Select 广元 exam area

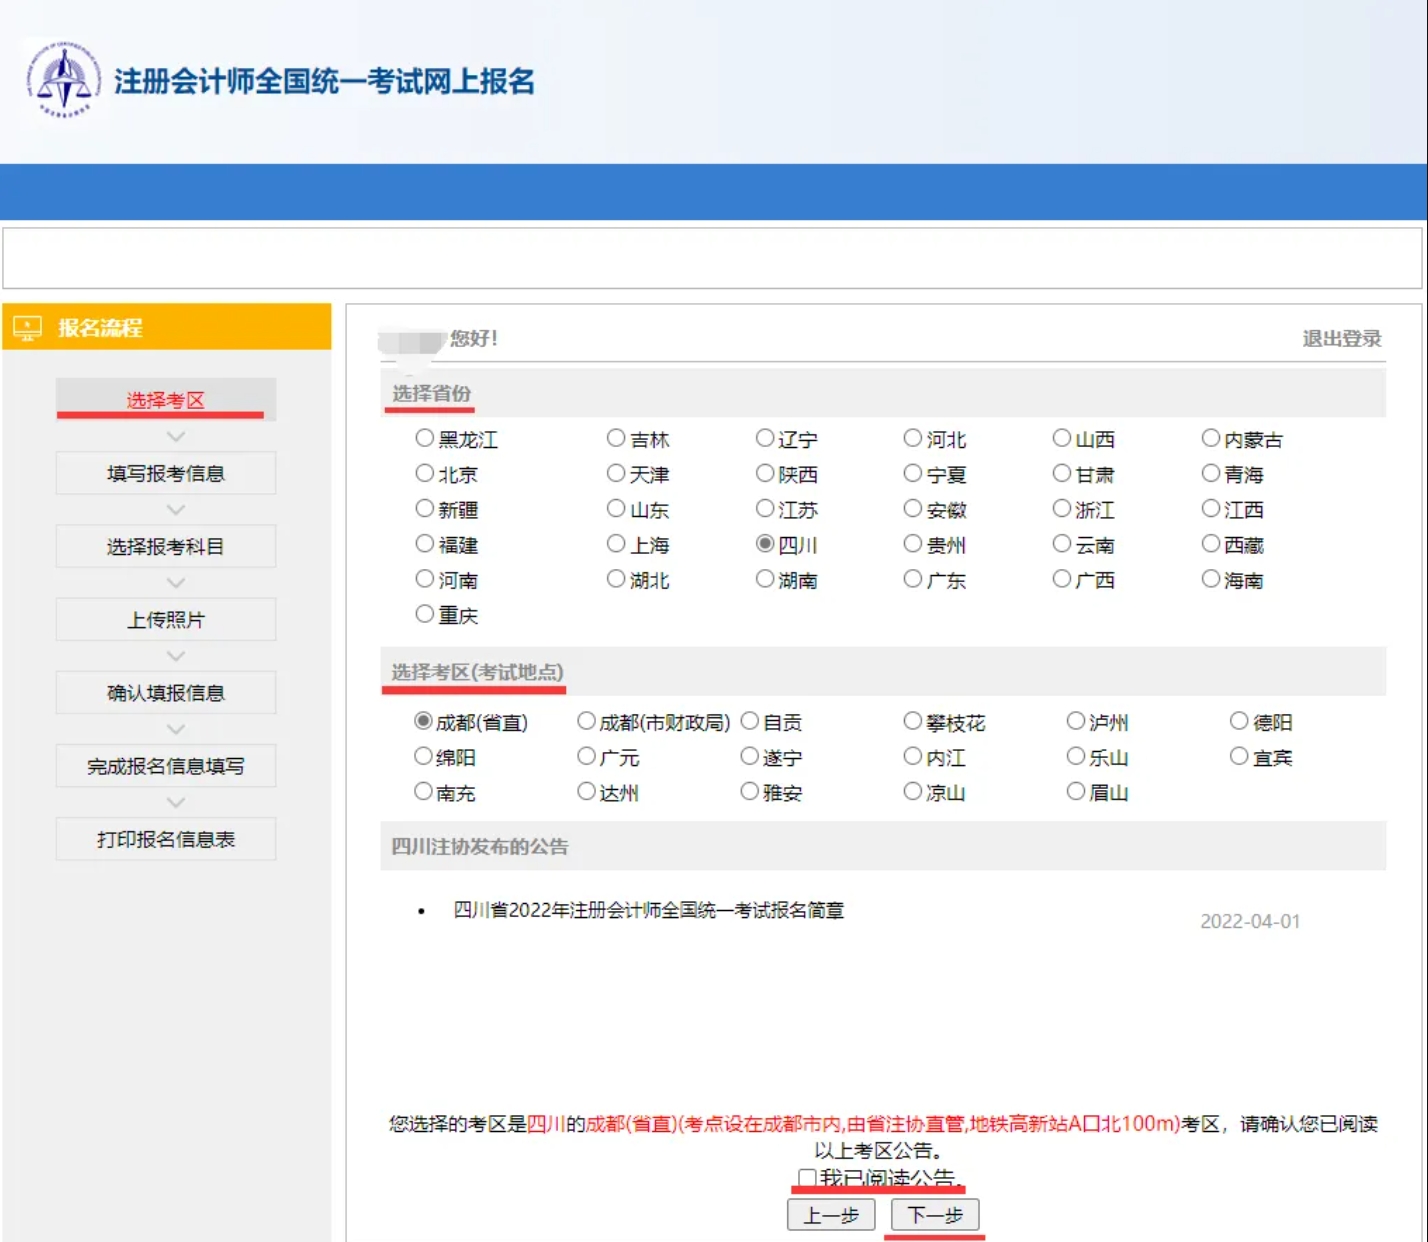587,756
